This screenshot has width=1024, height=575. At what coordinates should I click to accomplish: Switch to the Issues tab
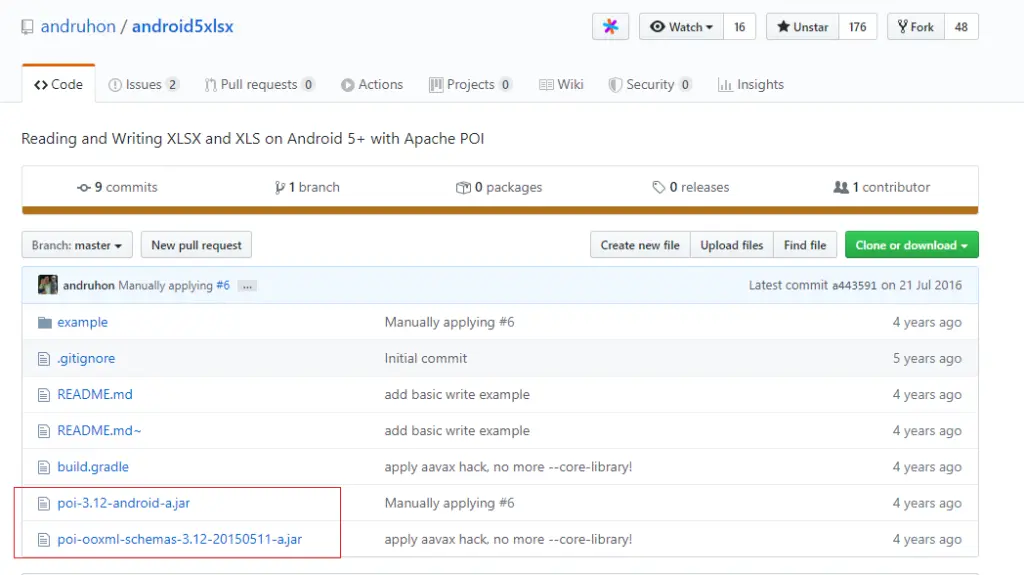tap(144, 84)
